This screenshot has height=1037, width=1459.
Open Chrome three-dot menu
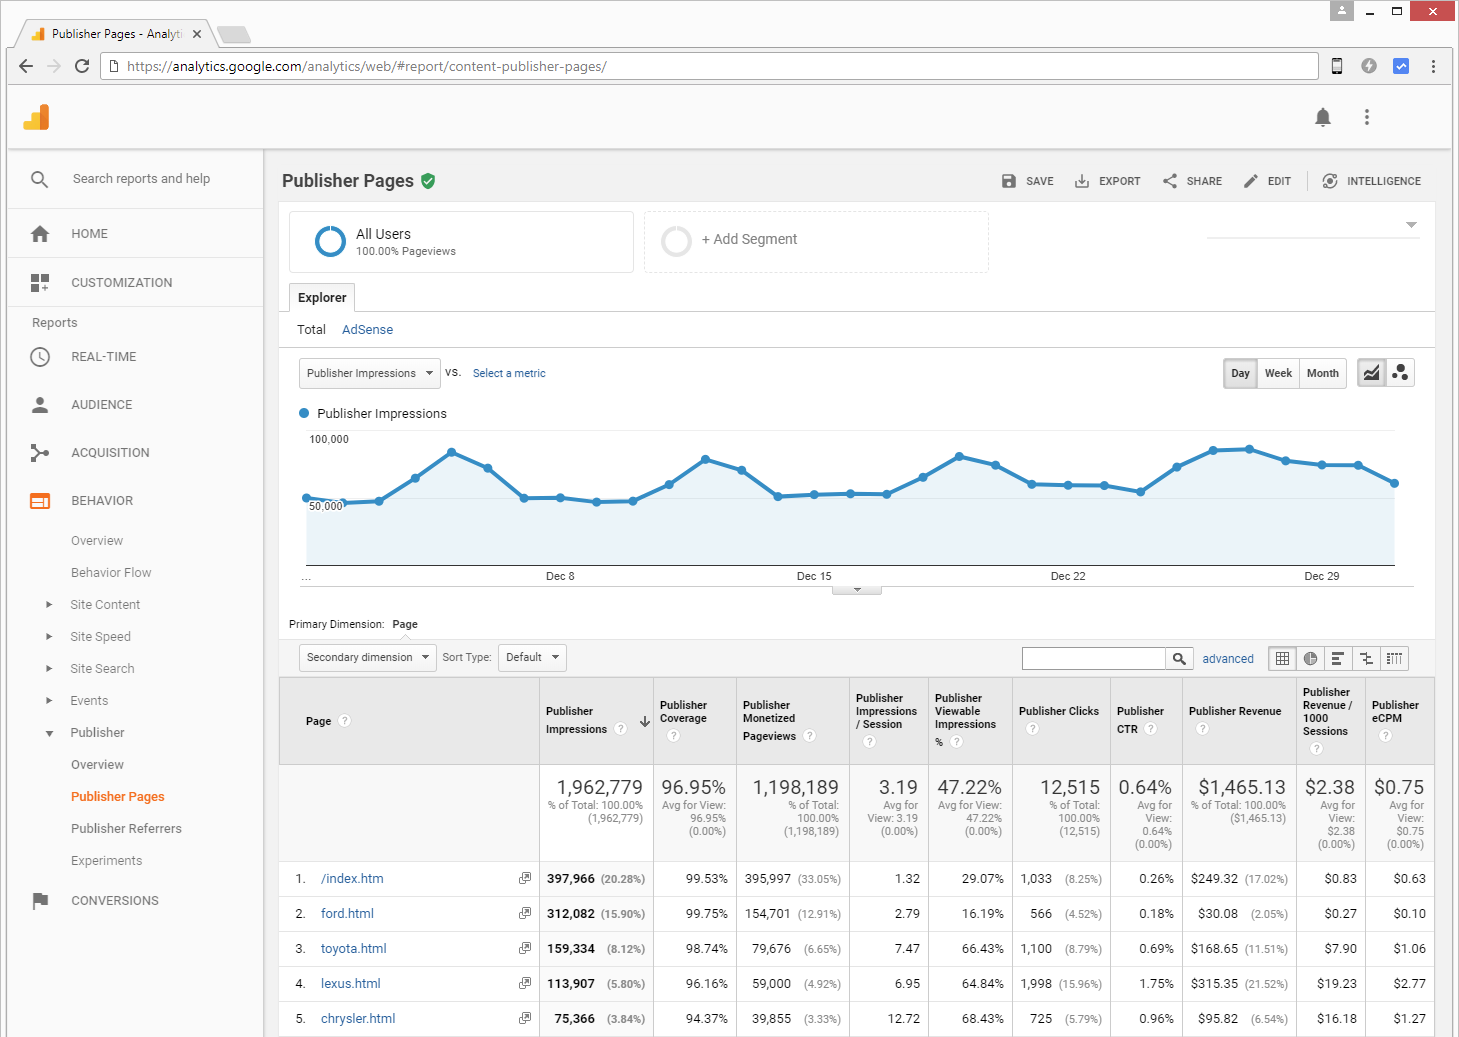coord(1433,66)
